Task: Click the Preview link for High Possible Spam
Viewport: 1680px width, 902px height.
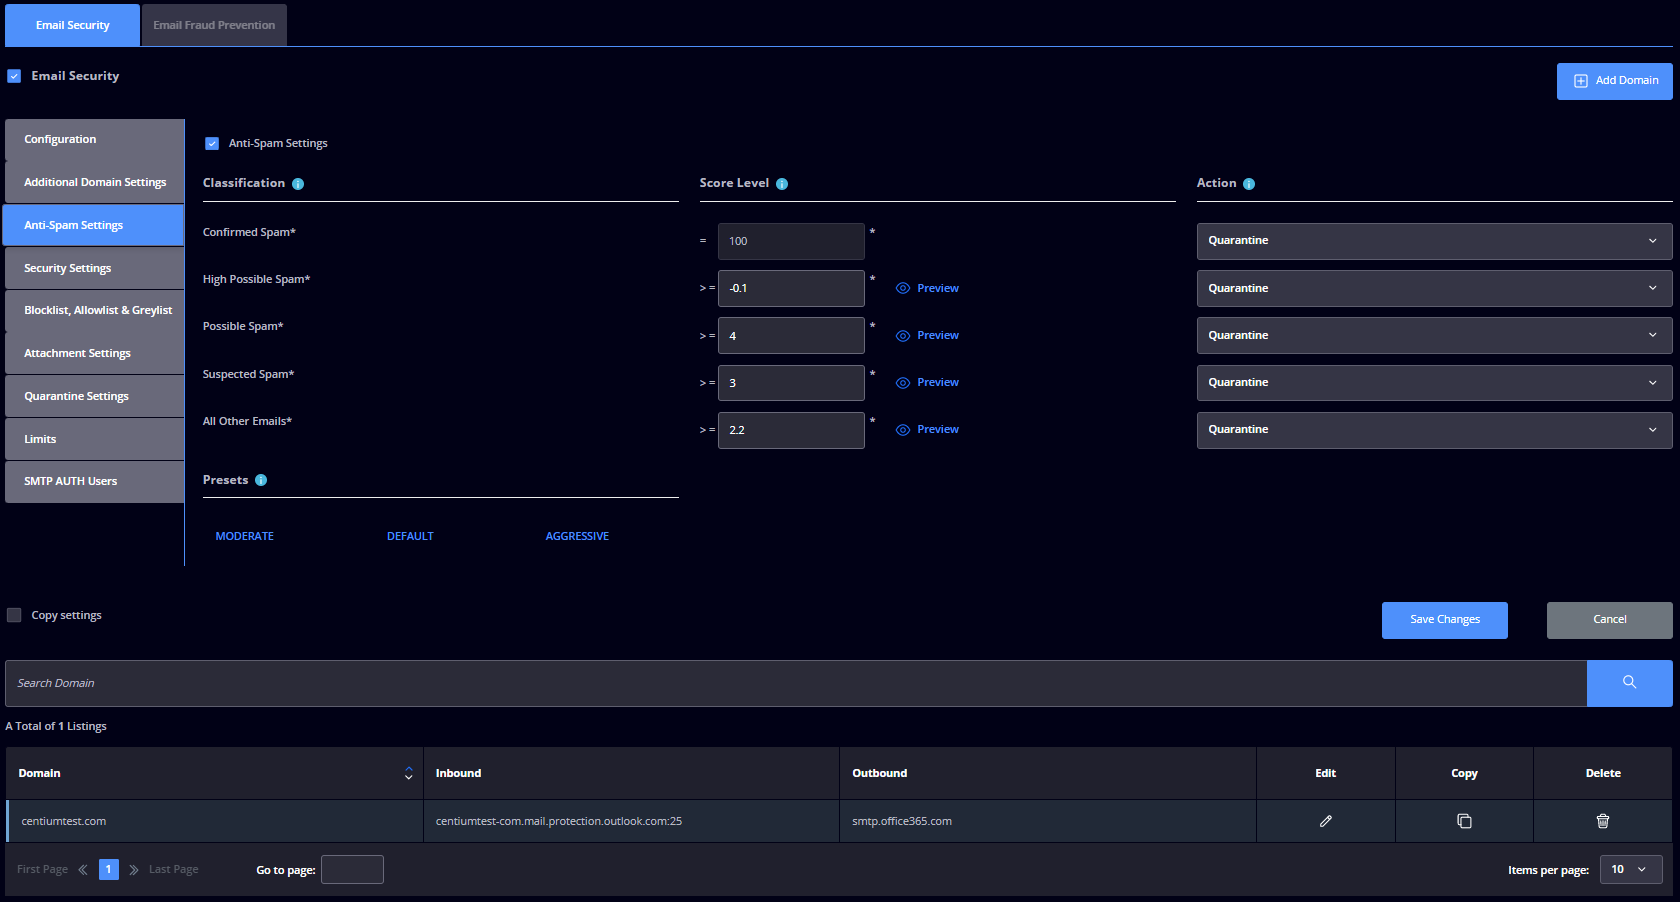Action: [938, 288]
